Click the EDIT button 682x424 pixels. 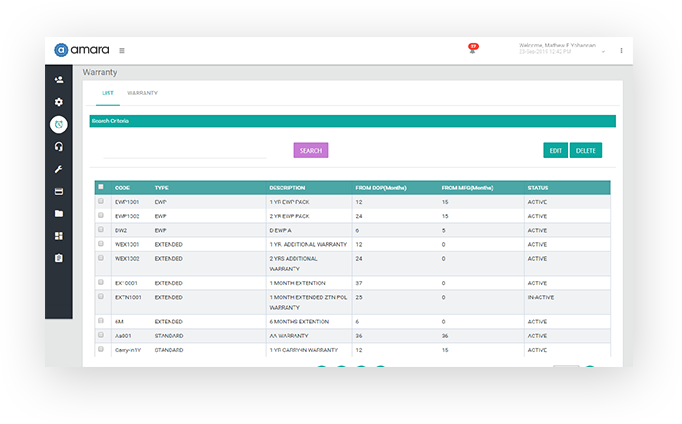[555, 150]
